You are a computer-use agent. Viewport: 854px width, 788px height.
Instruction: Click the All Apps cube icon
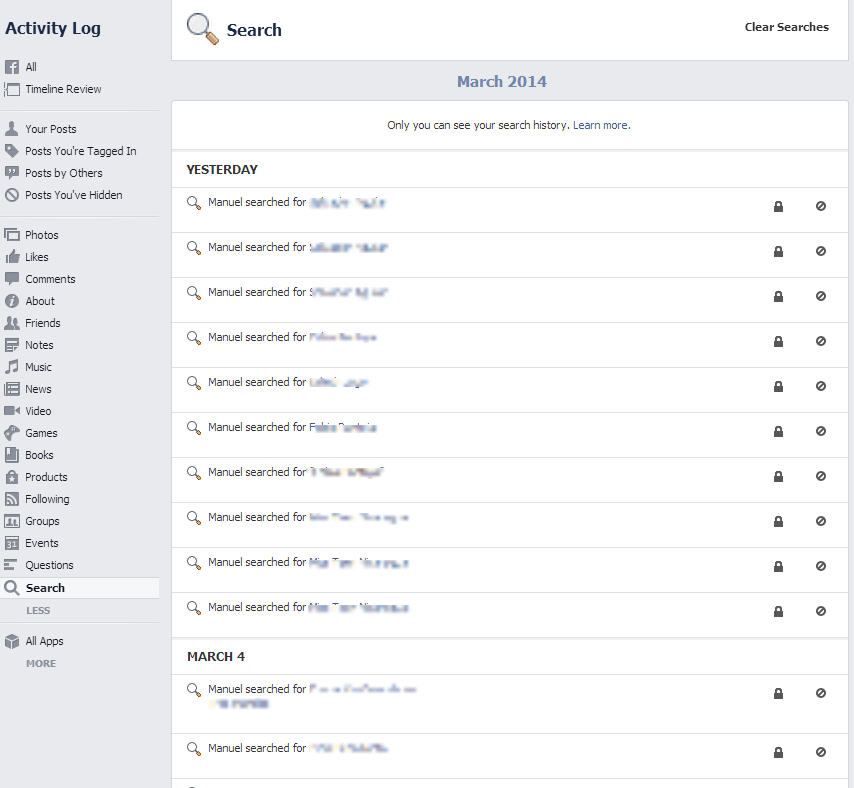12,641
